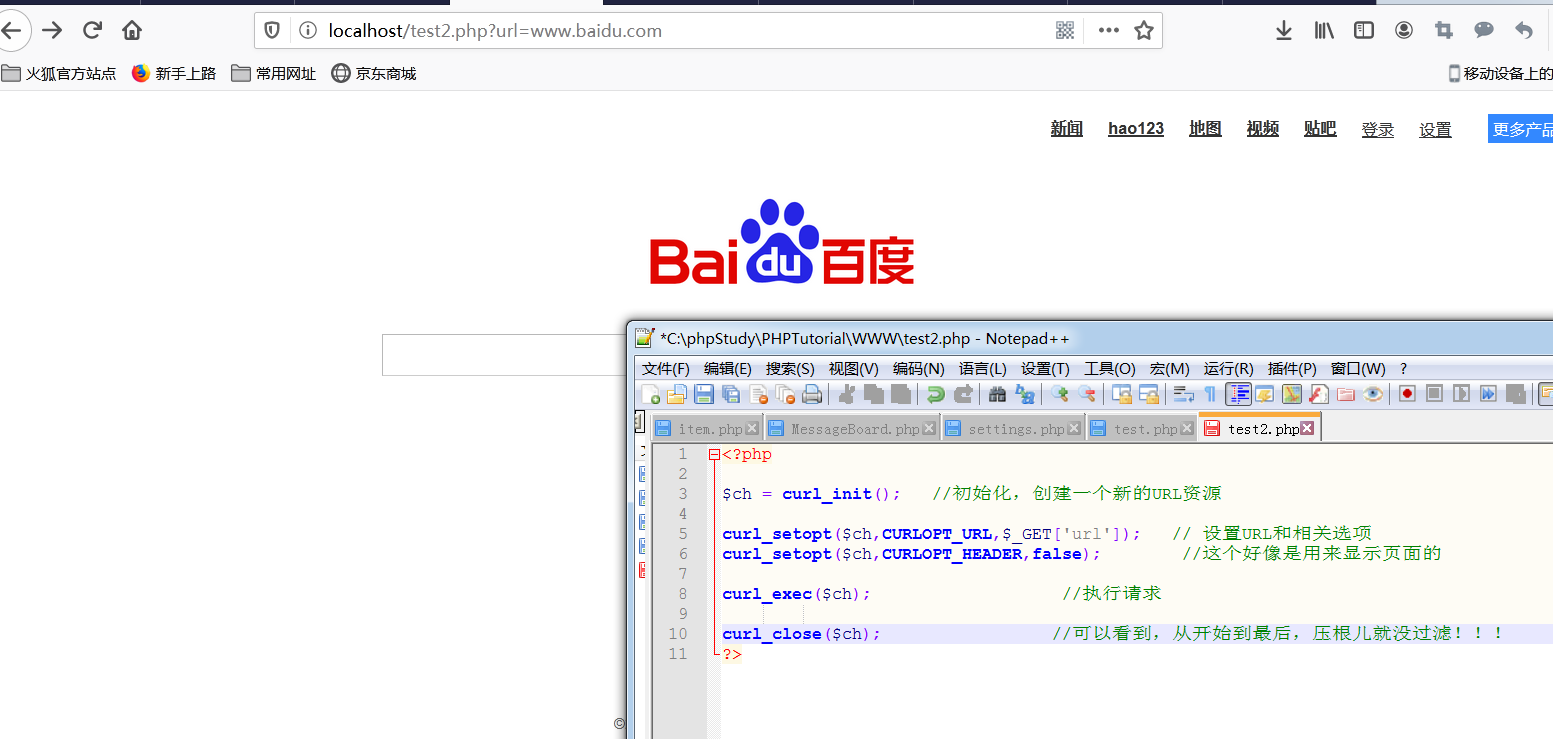Open Folder as Workspace icon
1553x739 pixels.
[1346, 394]
